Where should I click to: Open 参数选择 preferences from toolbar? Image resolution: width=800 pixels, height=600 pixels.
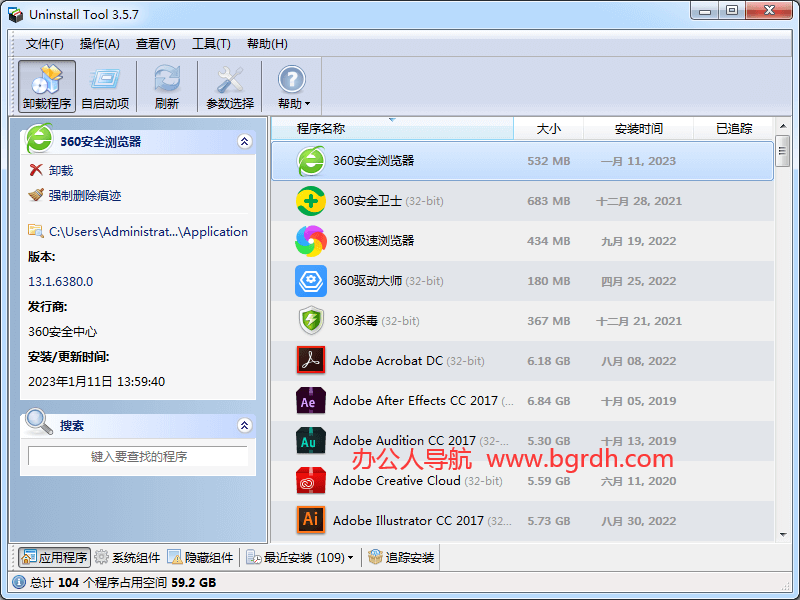coord(230,86)
